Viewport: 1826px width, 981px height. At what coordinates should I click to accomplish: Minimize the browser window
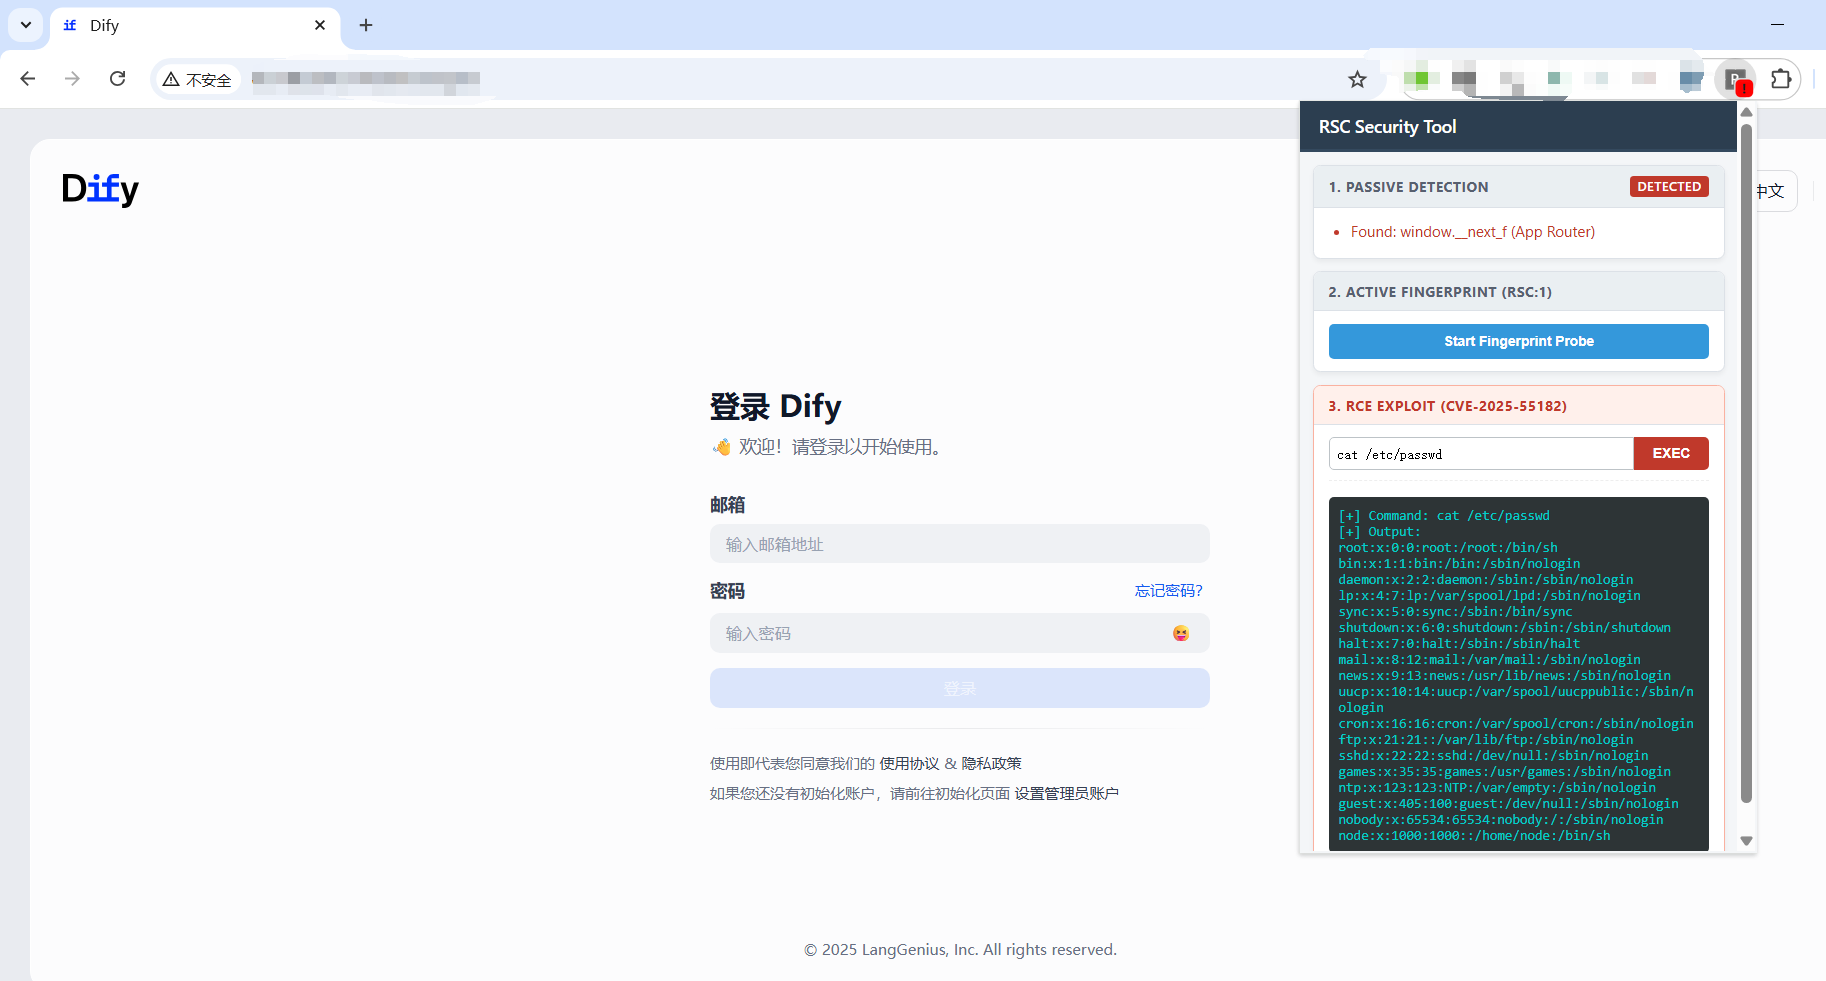tap(1777, 25)
